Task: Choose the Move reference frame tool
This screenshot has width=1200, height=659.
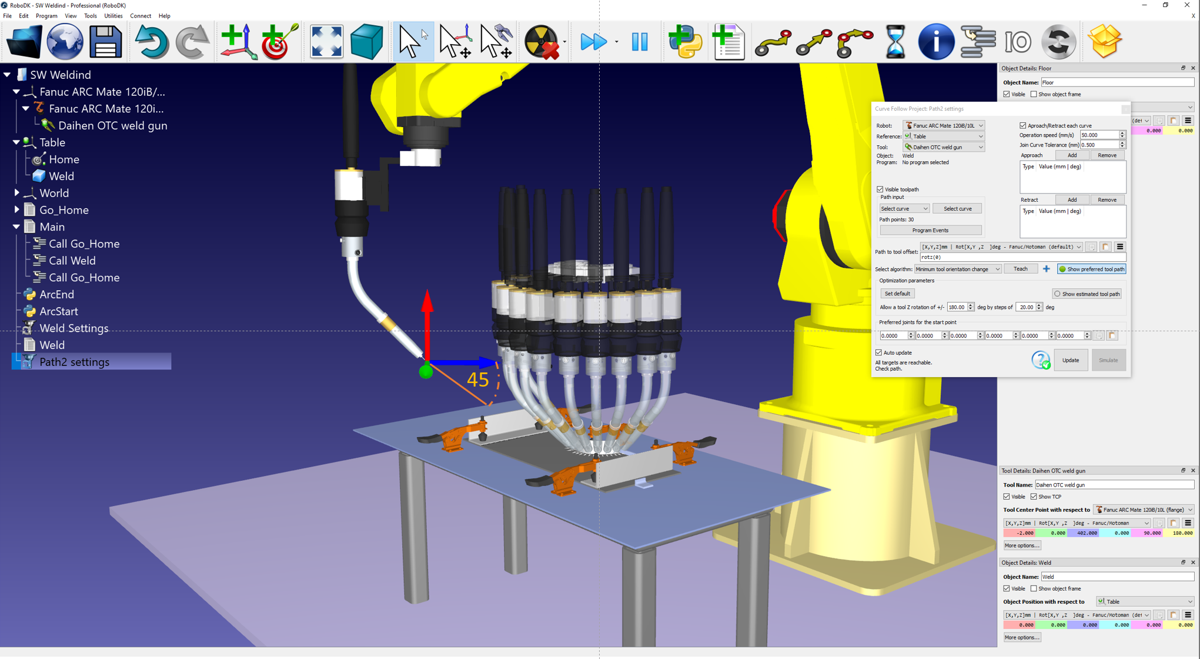Action: [x=455, y=42]
